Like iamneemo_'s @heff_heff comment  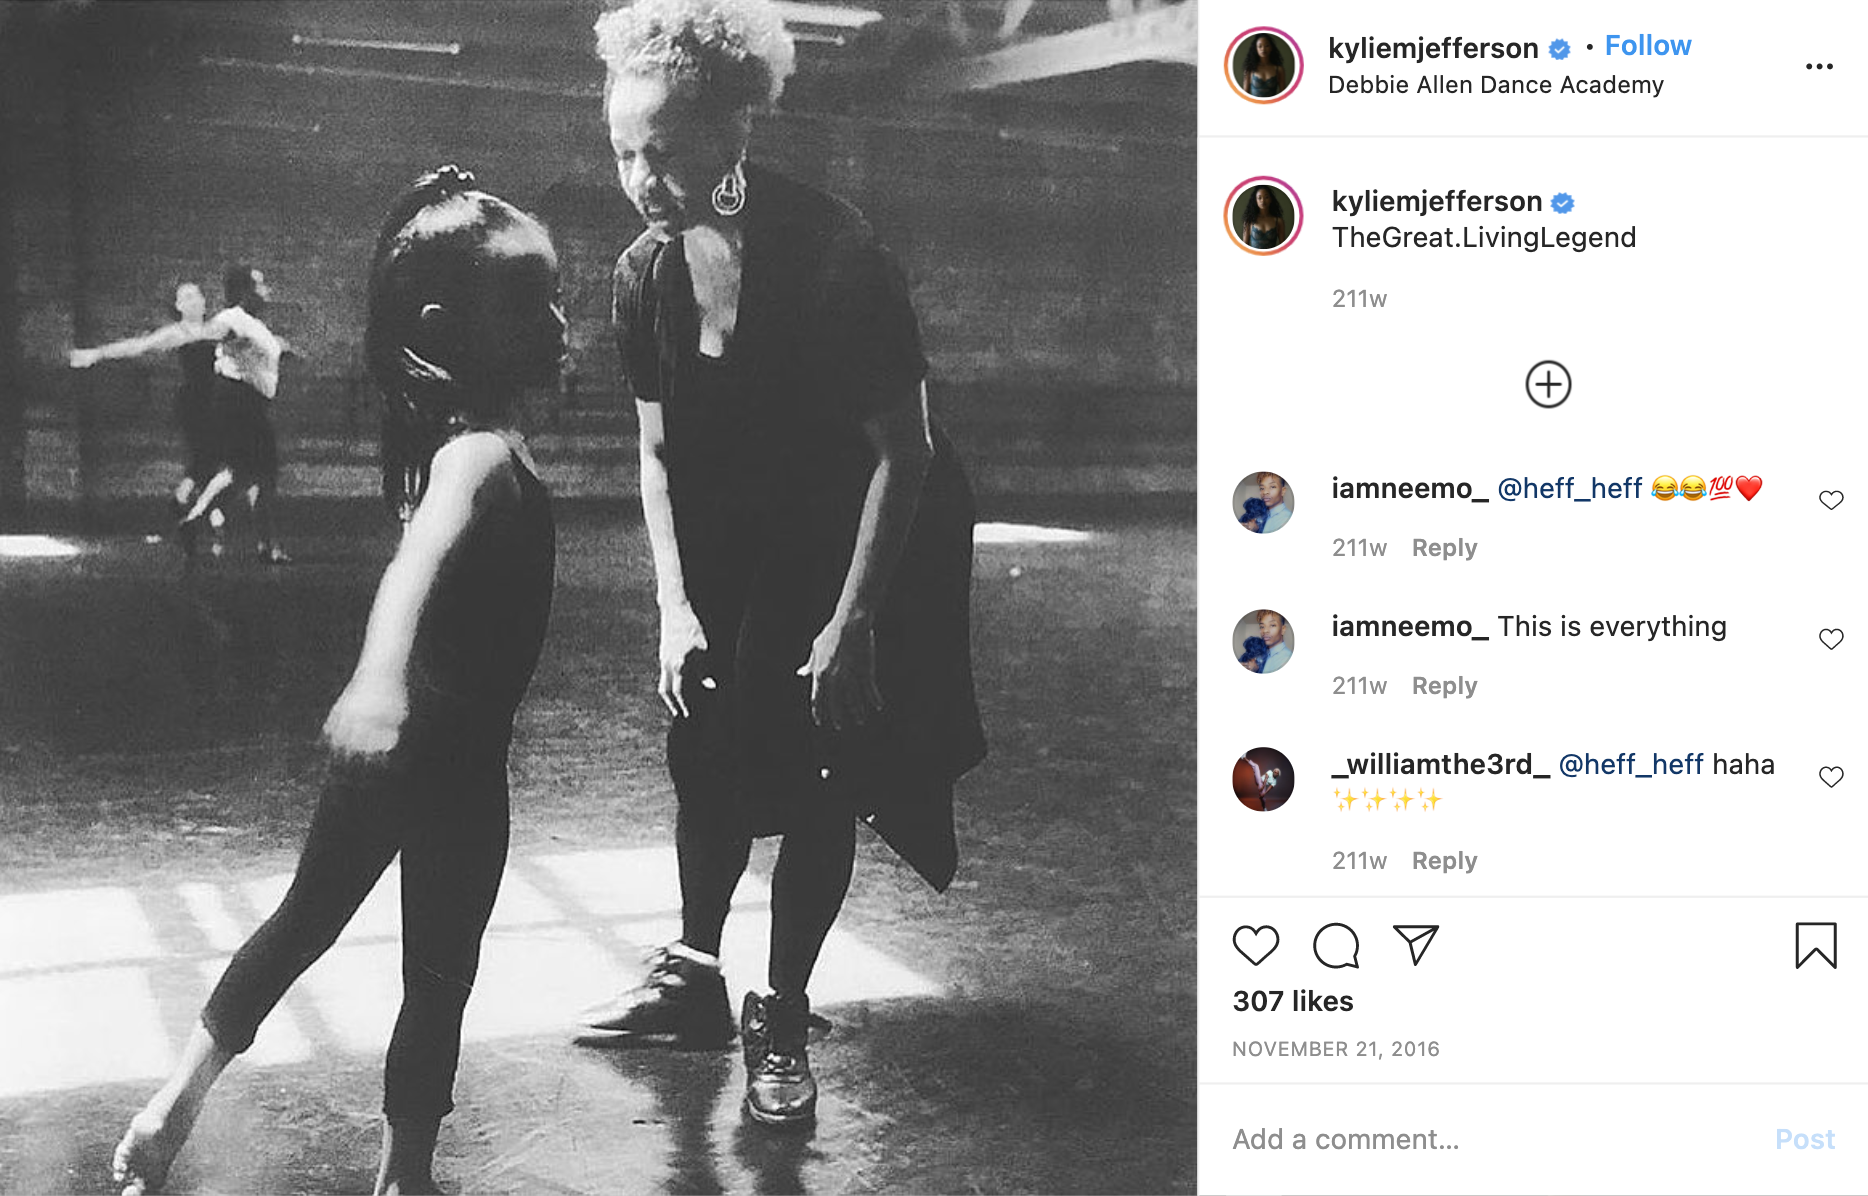(1831, 500)
